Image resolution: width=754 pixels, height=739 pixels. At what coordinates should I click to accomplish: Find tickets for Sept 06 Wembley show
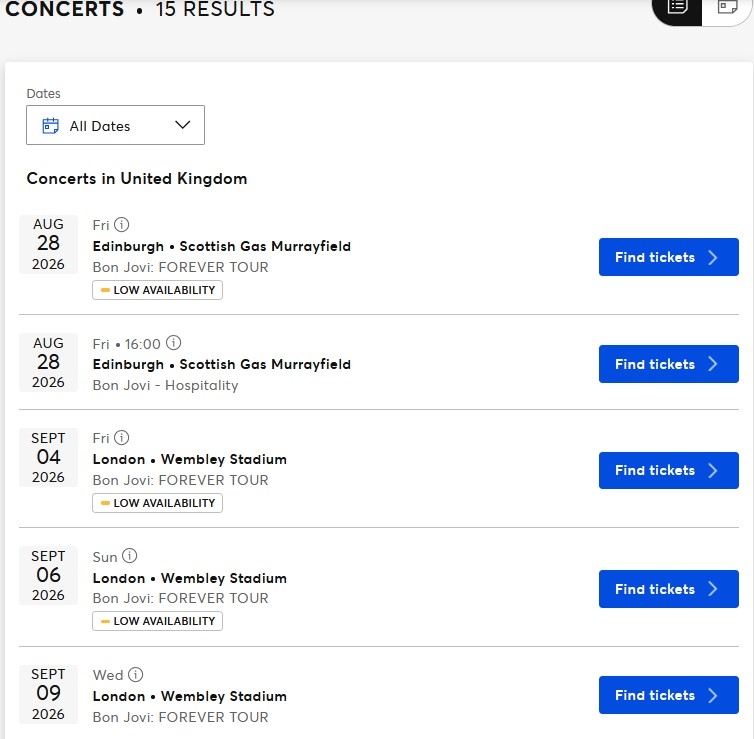[x=668, y=589]
